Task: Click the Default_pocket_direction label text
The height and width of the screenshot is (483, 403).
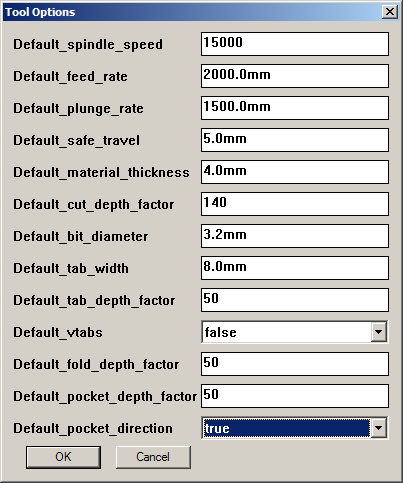Action: pyautogui.click(x=93, y=429)
